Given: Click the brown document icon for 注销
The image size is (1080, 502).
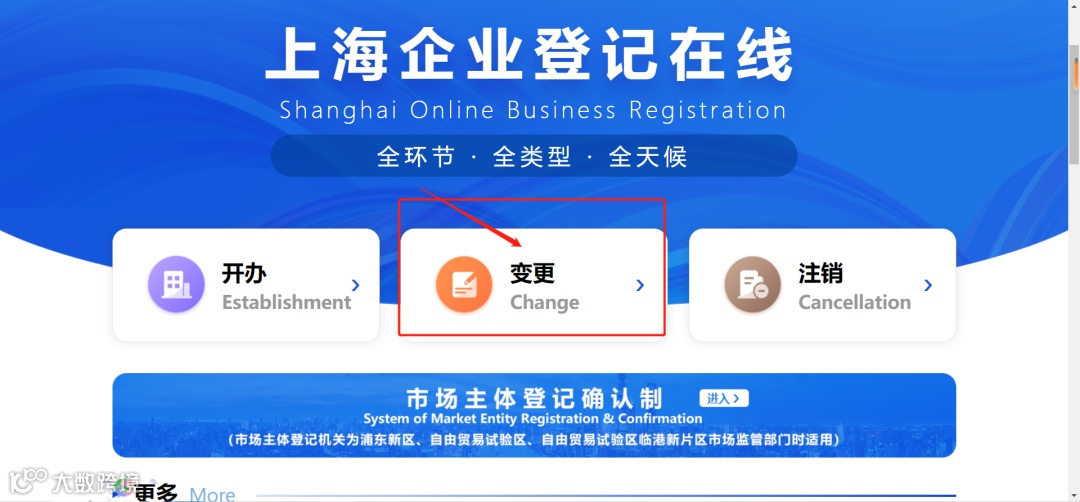Looking at the screenshot, I should pos(752,284).
